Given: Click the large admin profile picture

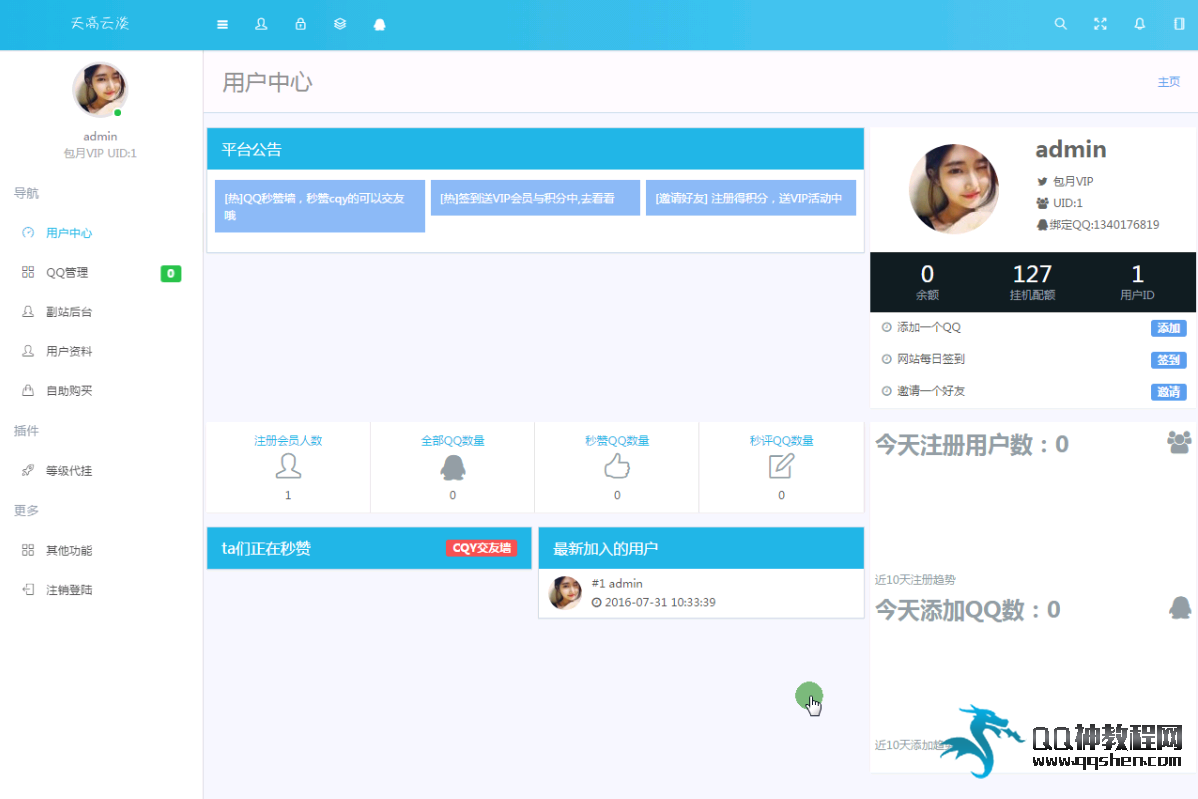Looking at the screenshot, I should (x=954, y=189).
